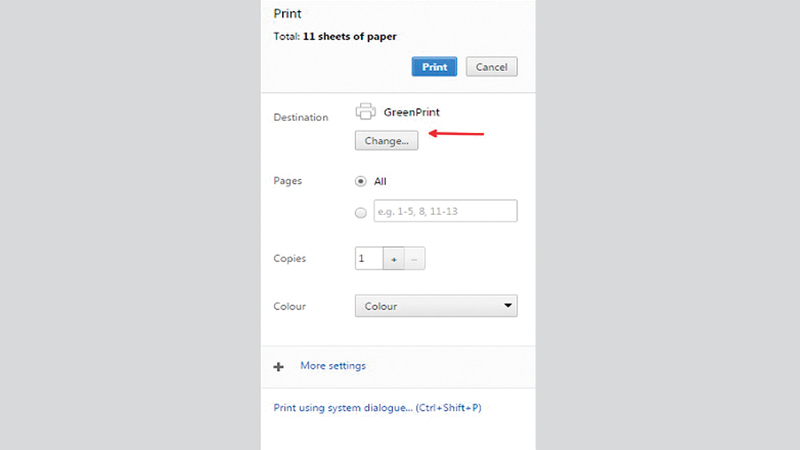
Task: Click the Copies label
Action: coord(290,259)
